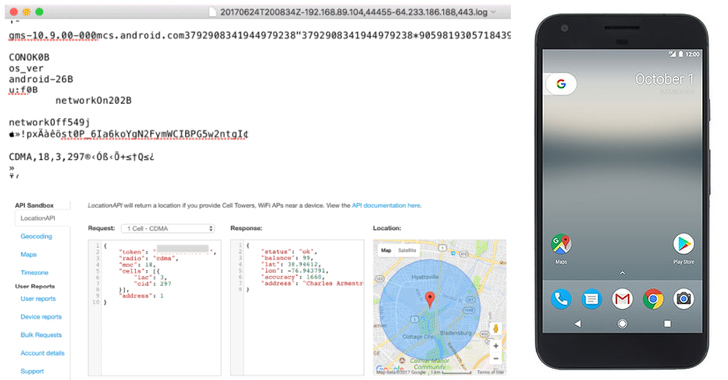This screenshot has width=728, height=380.
Task: Open the Maps app on phone
Action: click(x=561, y=244)
